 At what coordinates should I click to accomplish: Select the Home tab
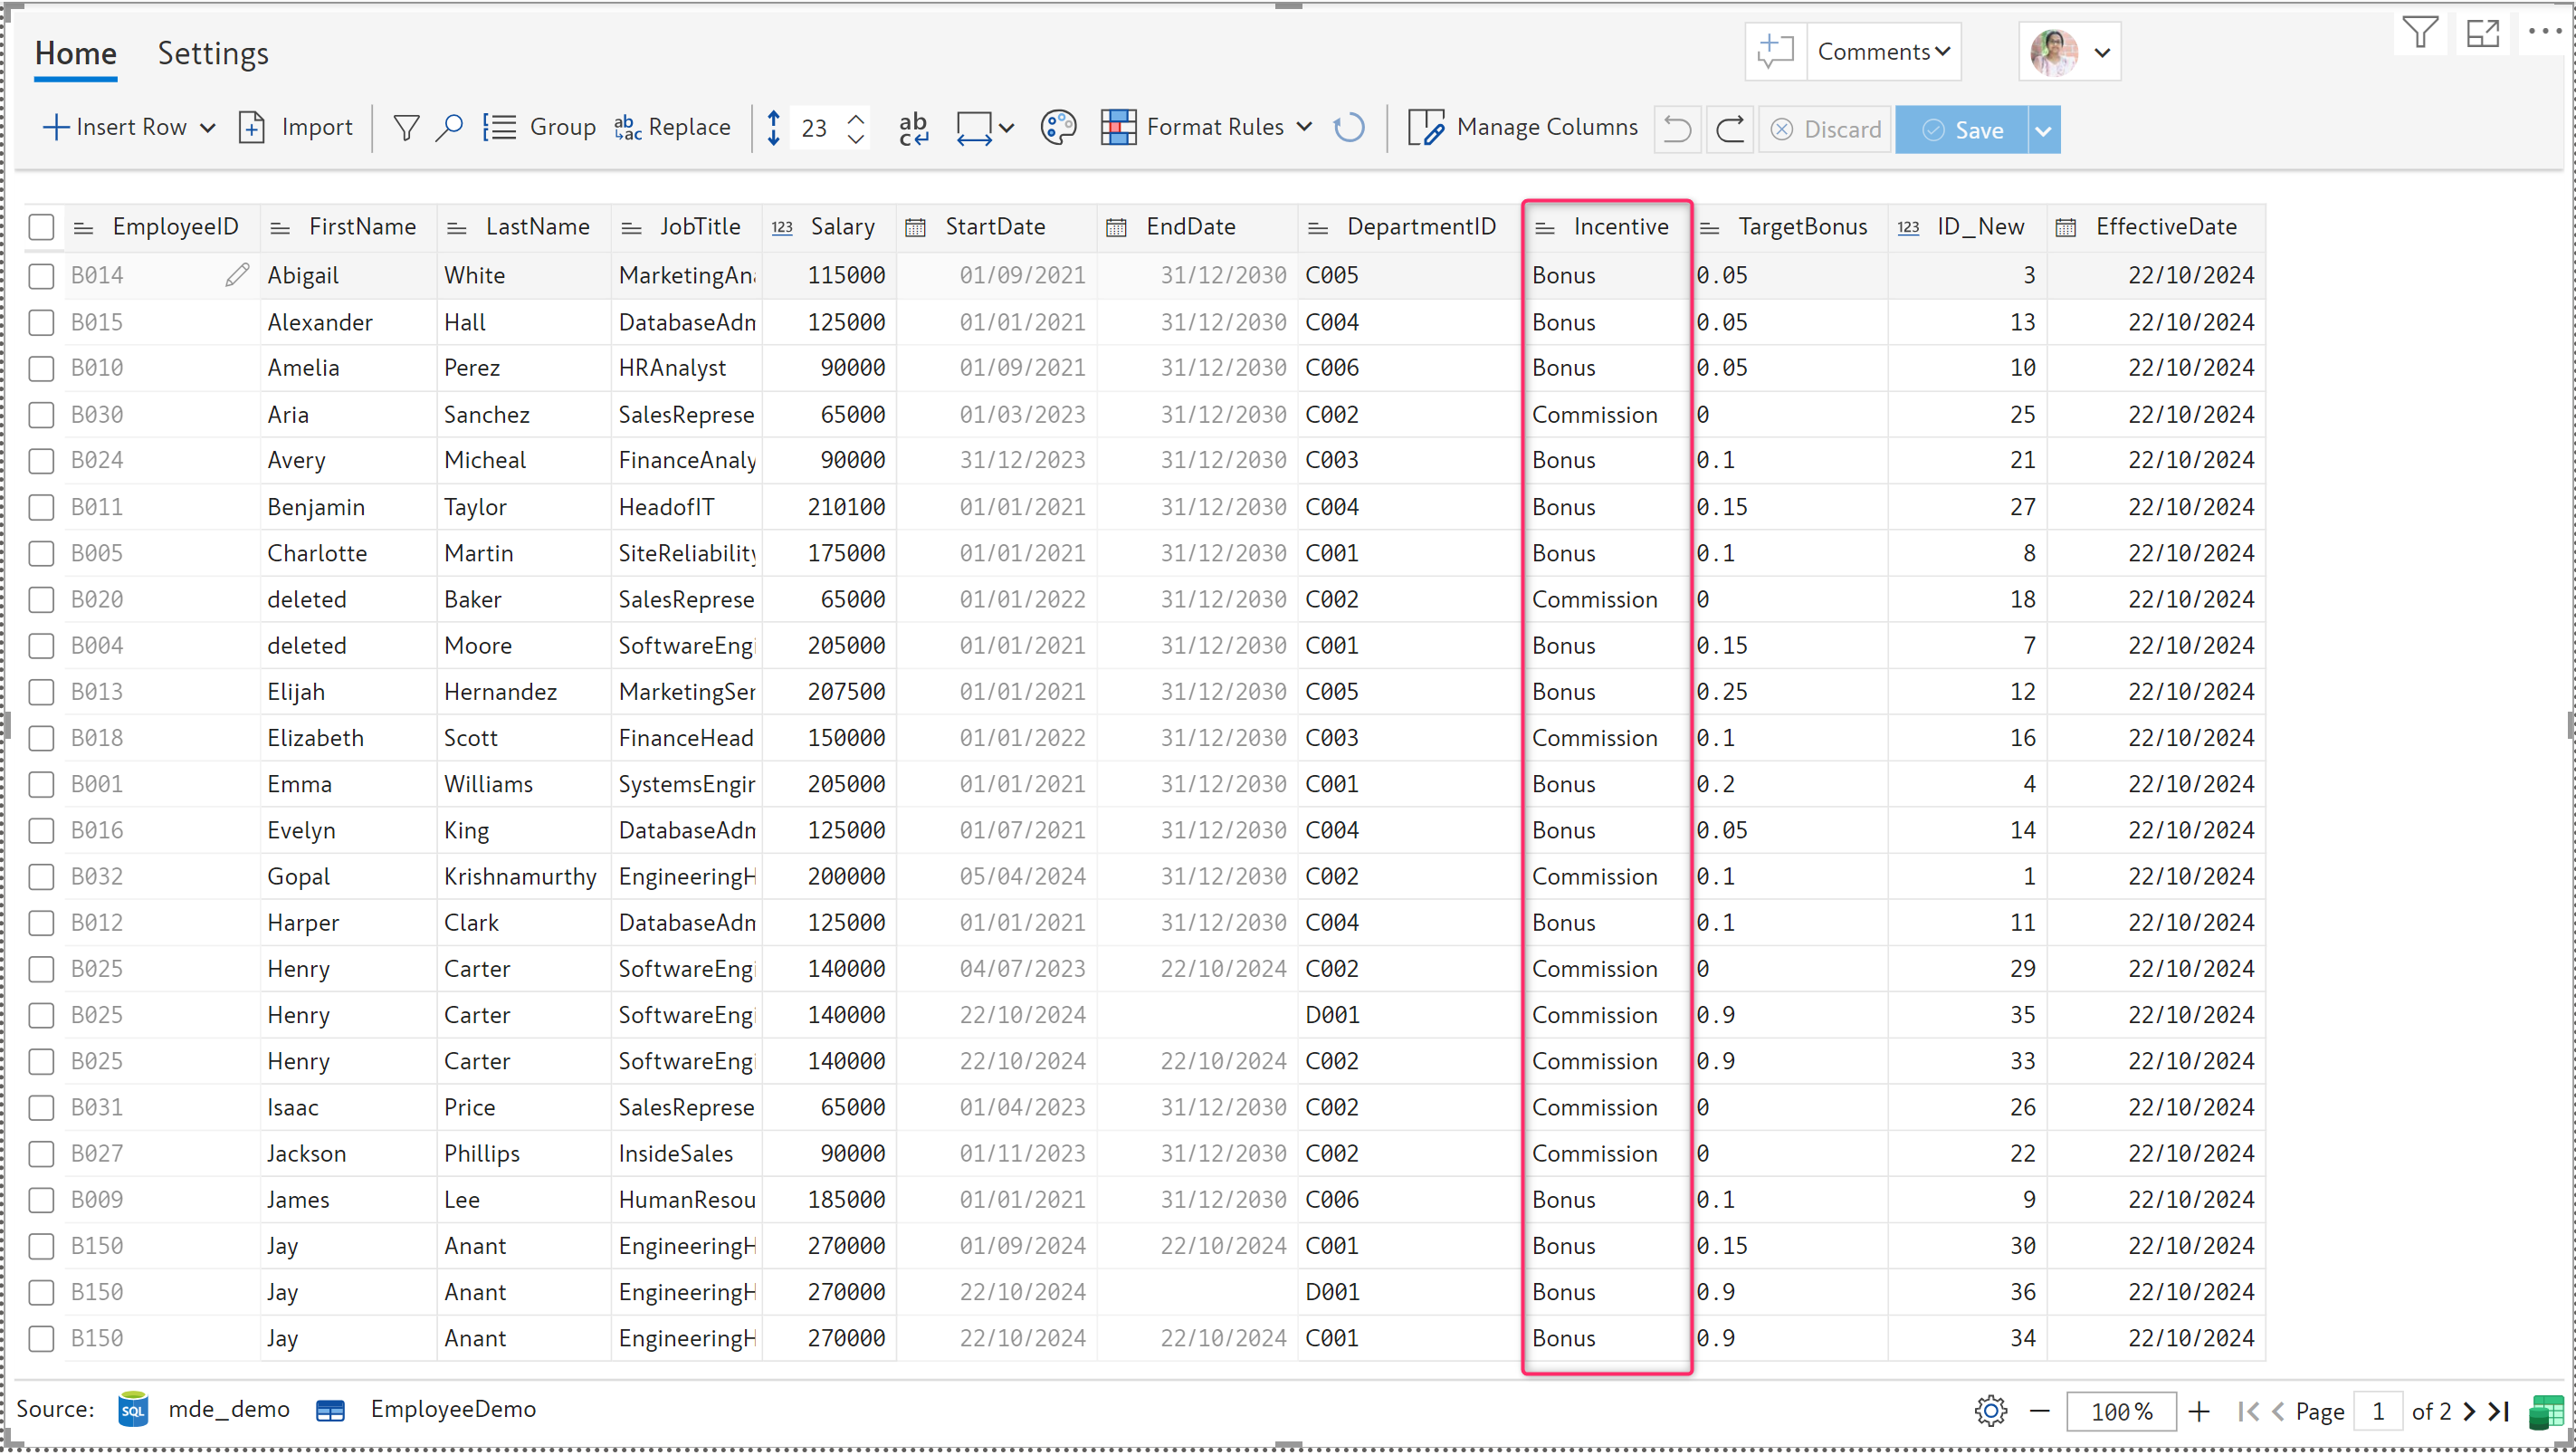tap(76, 54)
